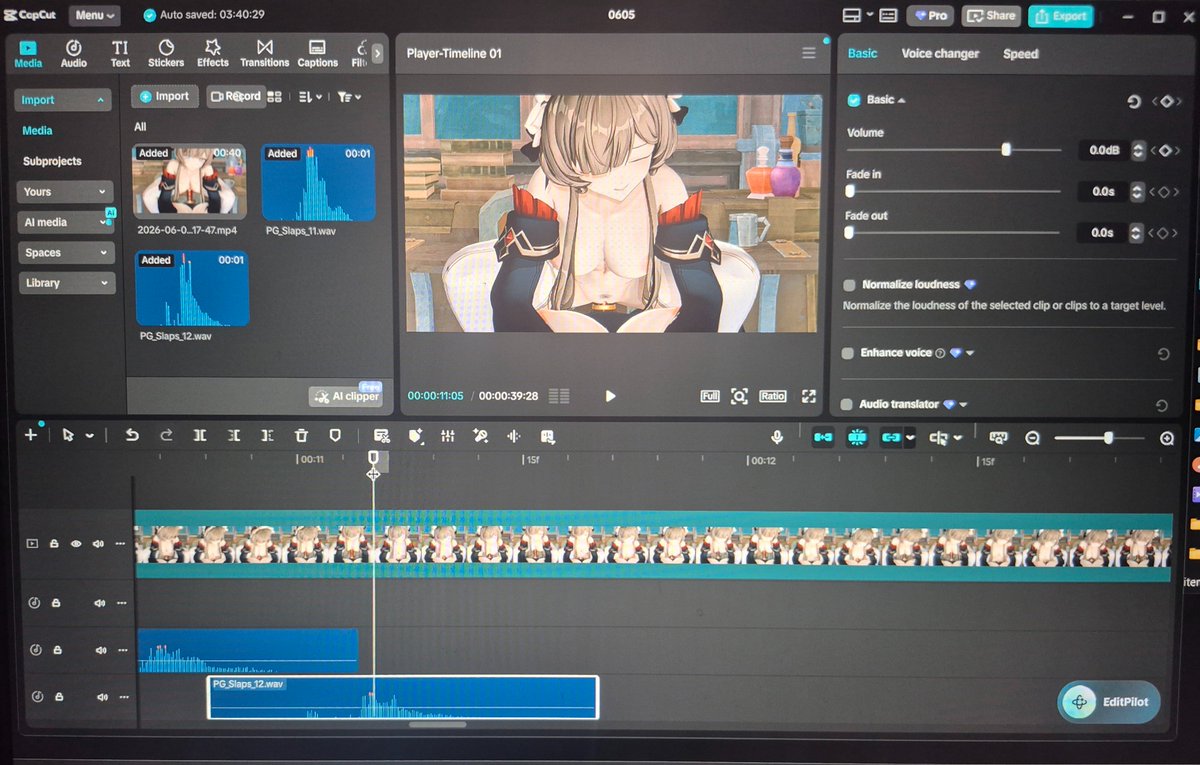Click the plus add-track icon above timeline
Screen dimensions: 1200x765
point(30,435)
